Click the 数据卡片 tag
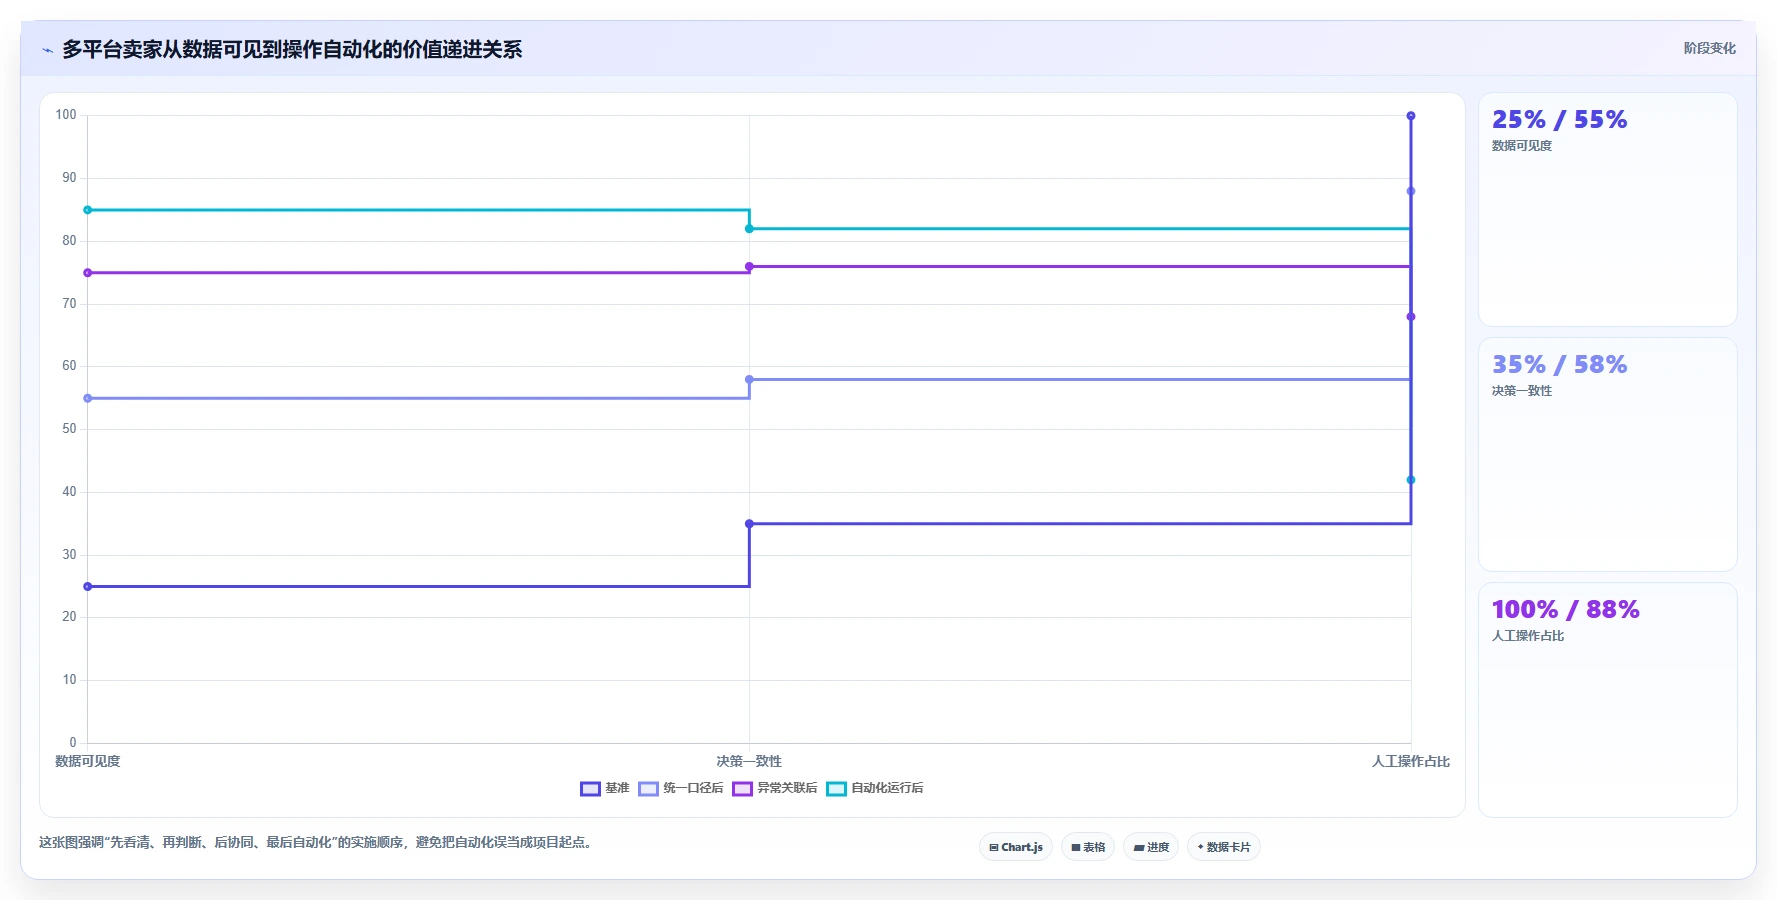The width and height of the screenshot is (1777, 900). pyautogui.click(x=1224, y=847)
